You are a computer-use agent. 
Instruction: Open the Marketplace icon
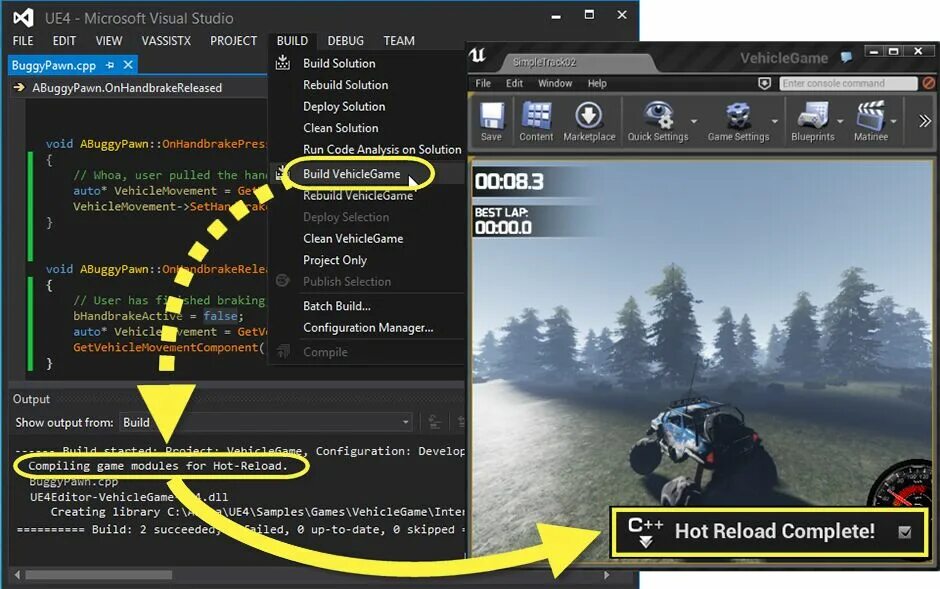589,122
